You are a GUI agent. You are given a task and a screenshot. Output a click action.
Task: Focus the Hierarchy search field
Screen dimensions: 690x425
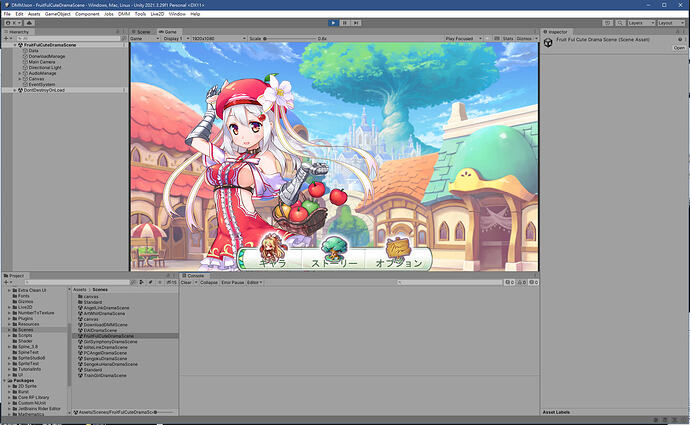(68, 39)
